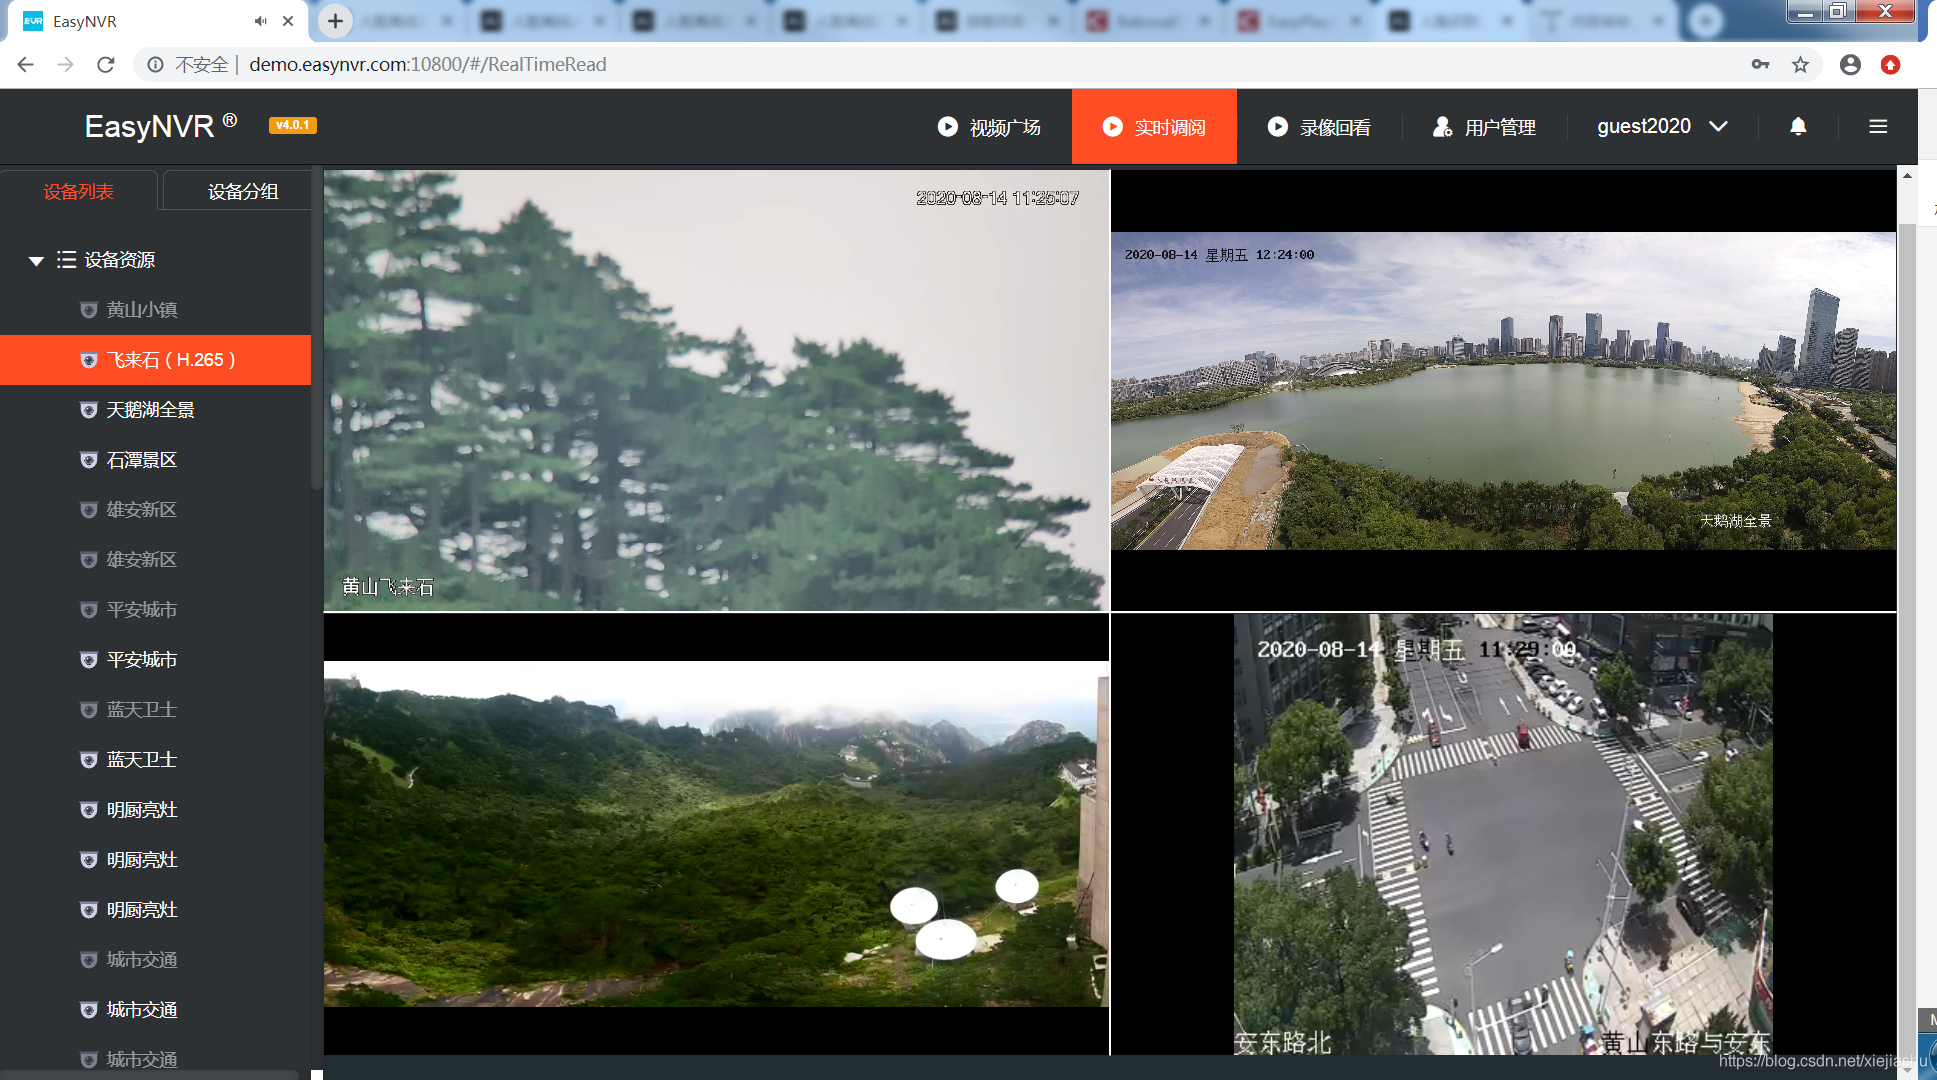
Task: Click the list icon next to 设备资源
Action: click(x=66, y=259)
